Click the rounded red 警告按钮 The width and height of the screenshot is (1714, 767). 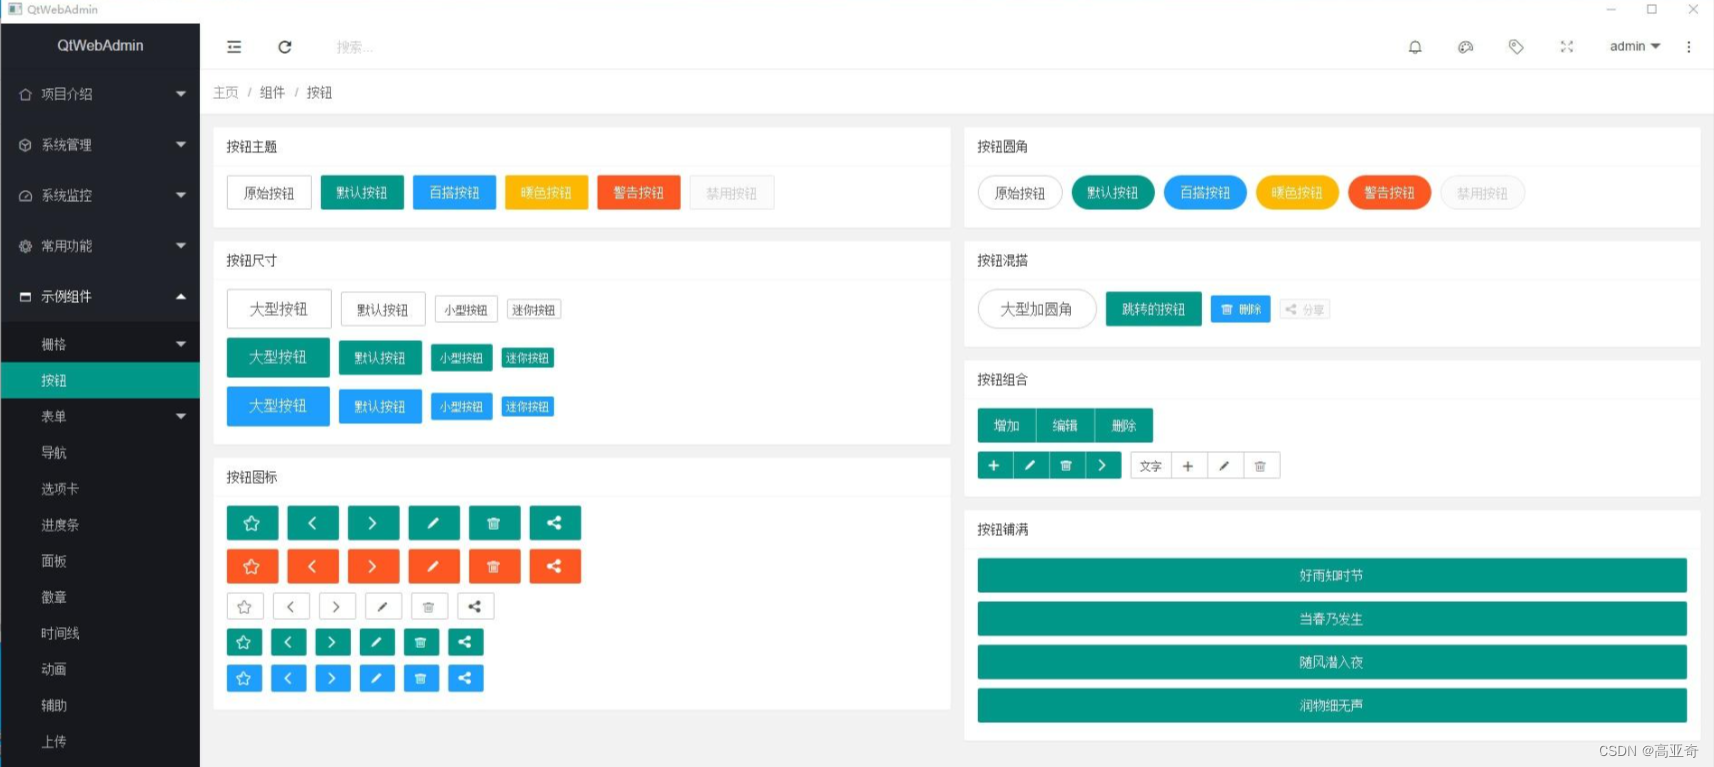1389,193
